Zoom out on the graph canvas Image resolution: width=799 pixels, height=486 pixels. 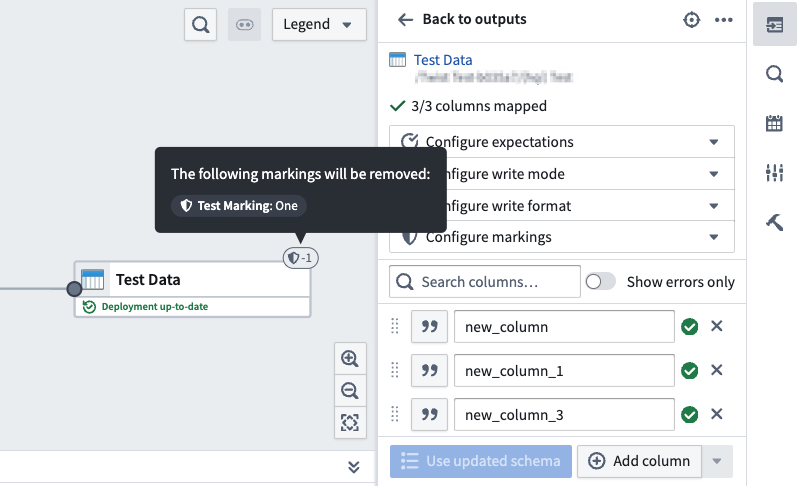pyautogui.click(x=350, y=391)
